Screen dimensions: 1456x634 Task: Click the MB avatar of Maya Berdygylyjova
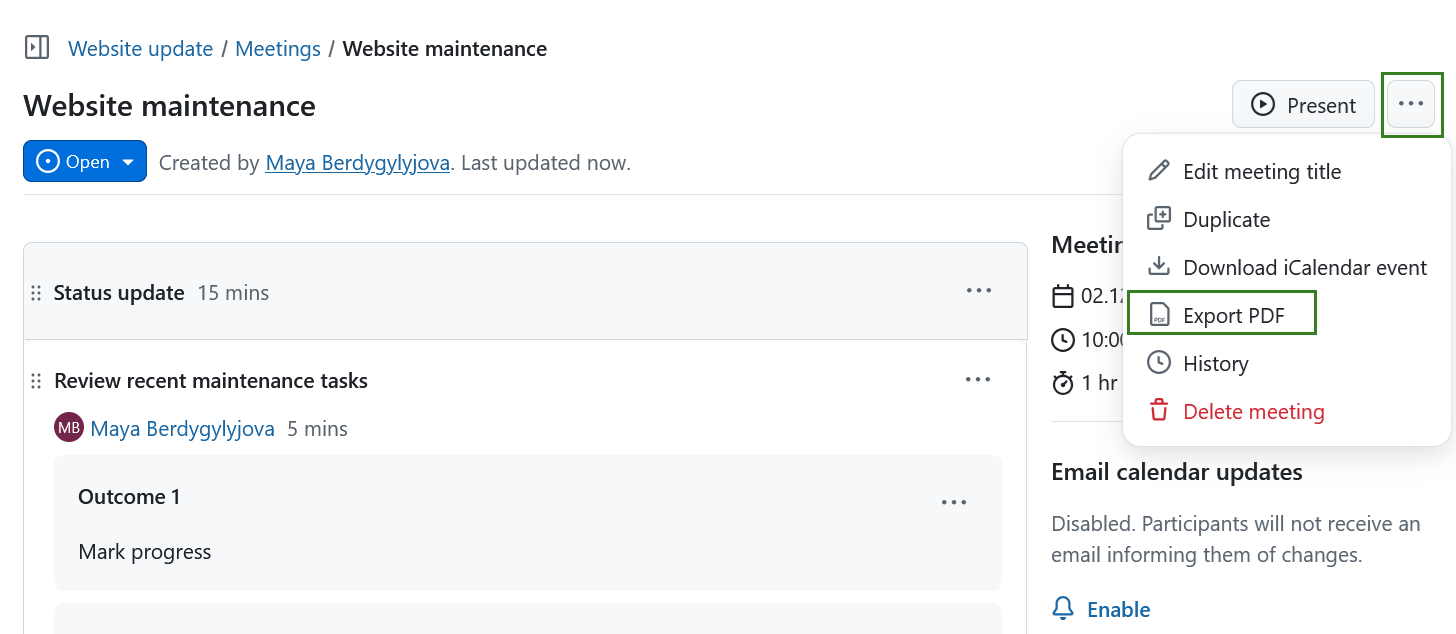(69, 429)
